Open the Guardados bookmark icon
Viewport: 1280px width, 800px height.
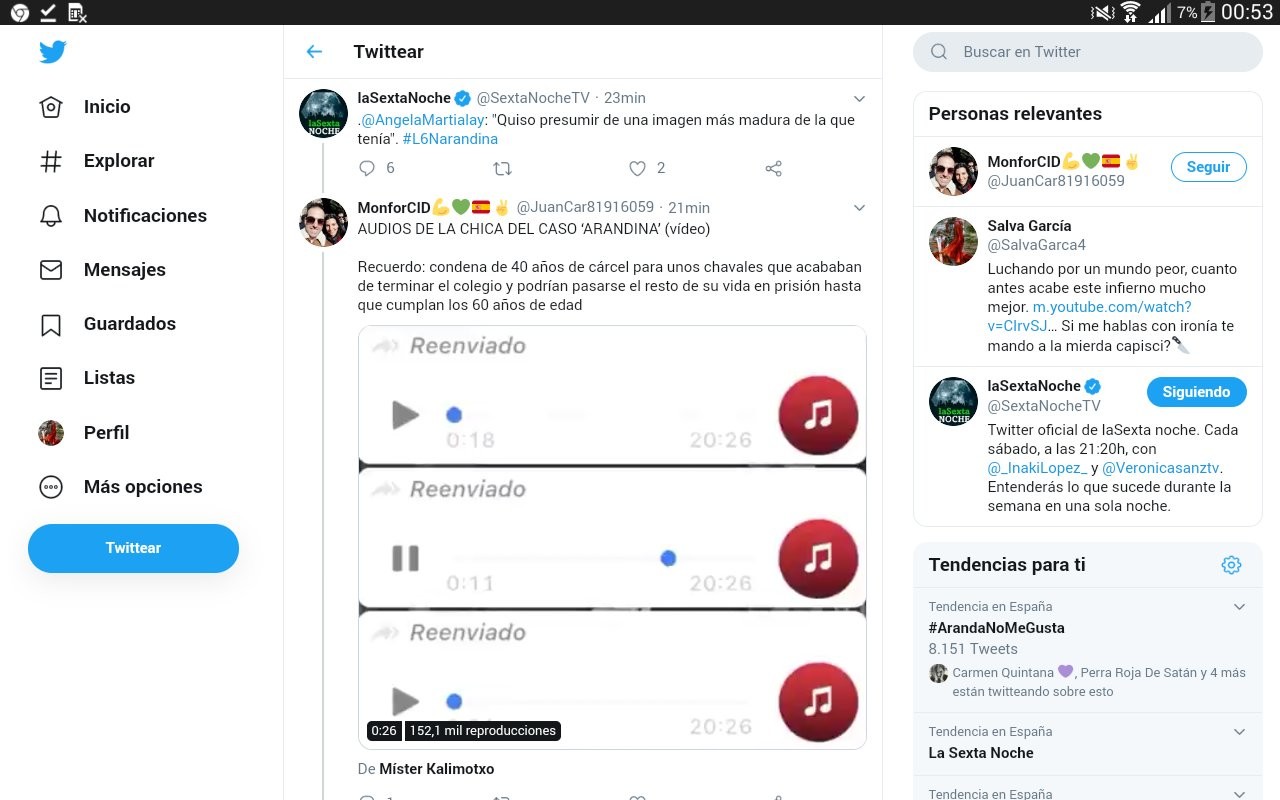[x=51, y=324]
